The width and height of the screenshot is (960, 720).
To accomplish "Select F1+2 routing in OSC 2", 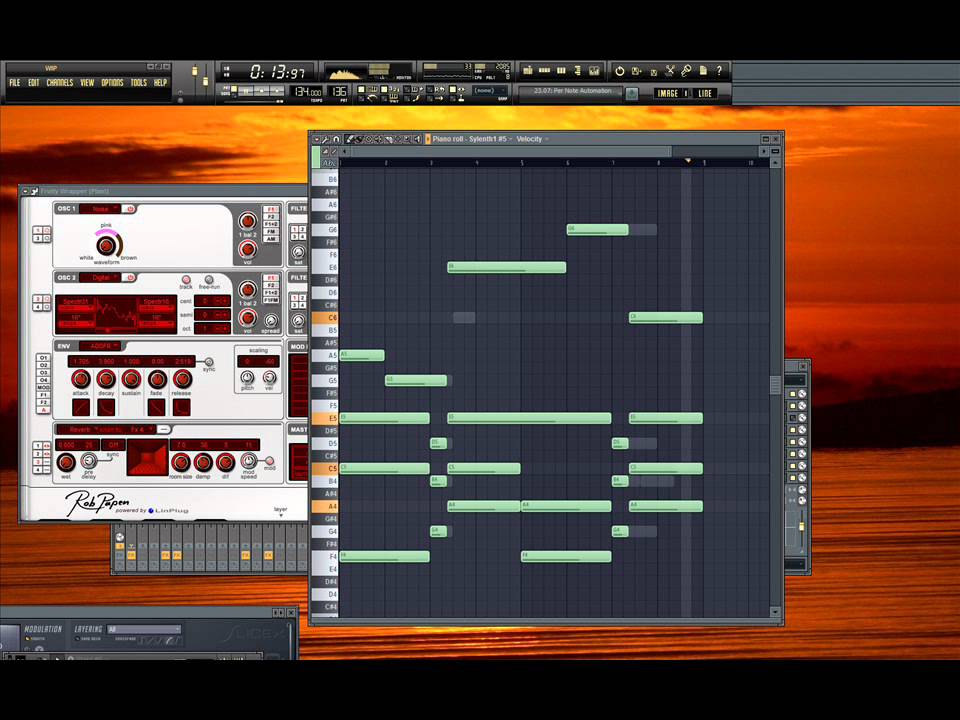I will [271, 293].
